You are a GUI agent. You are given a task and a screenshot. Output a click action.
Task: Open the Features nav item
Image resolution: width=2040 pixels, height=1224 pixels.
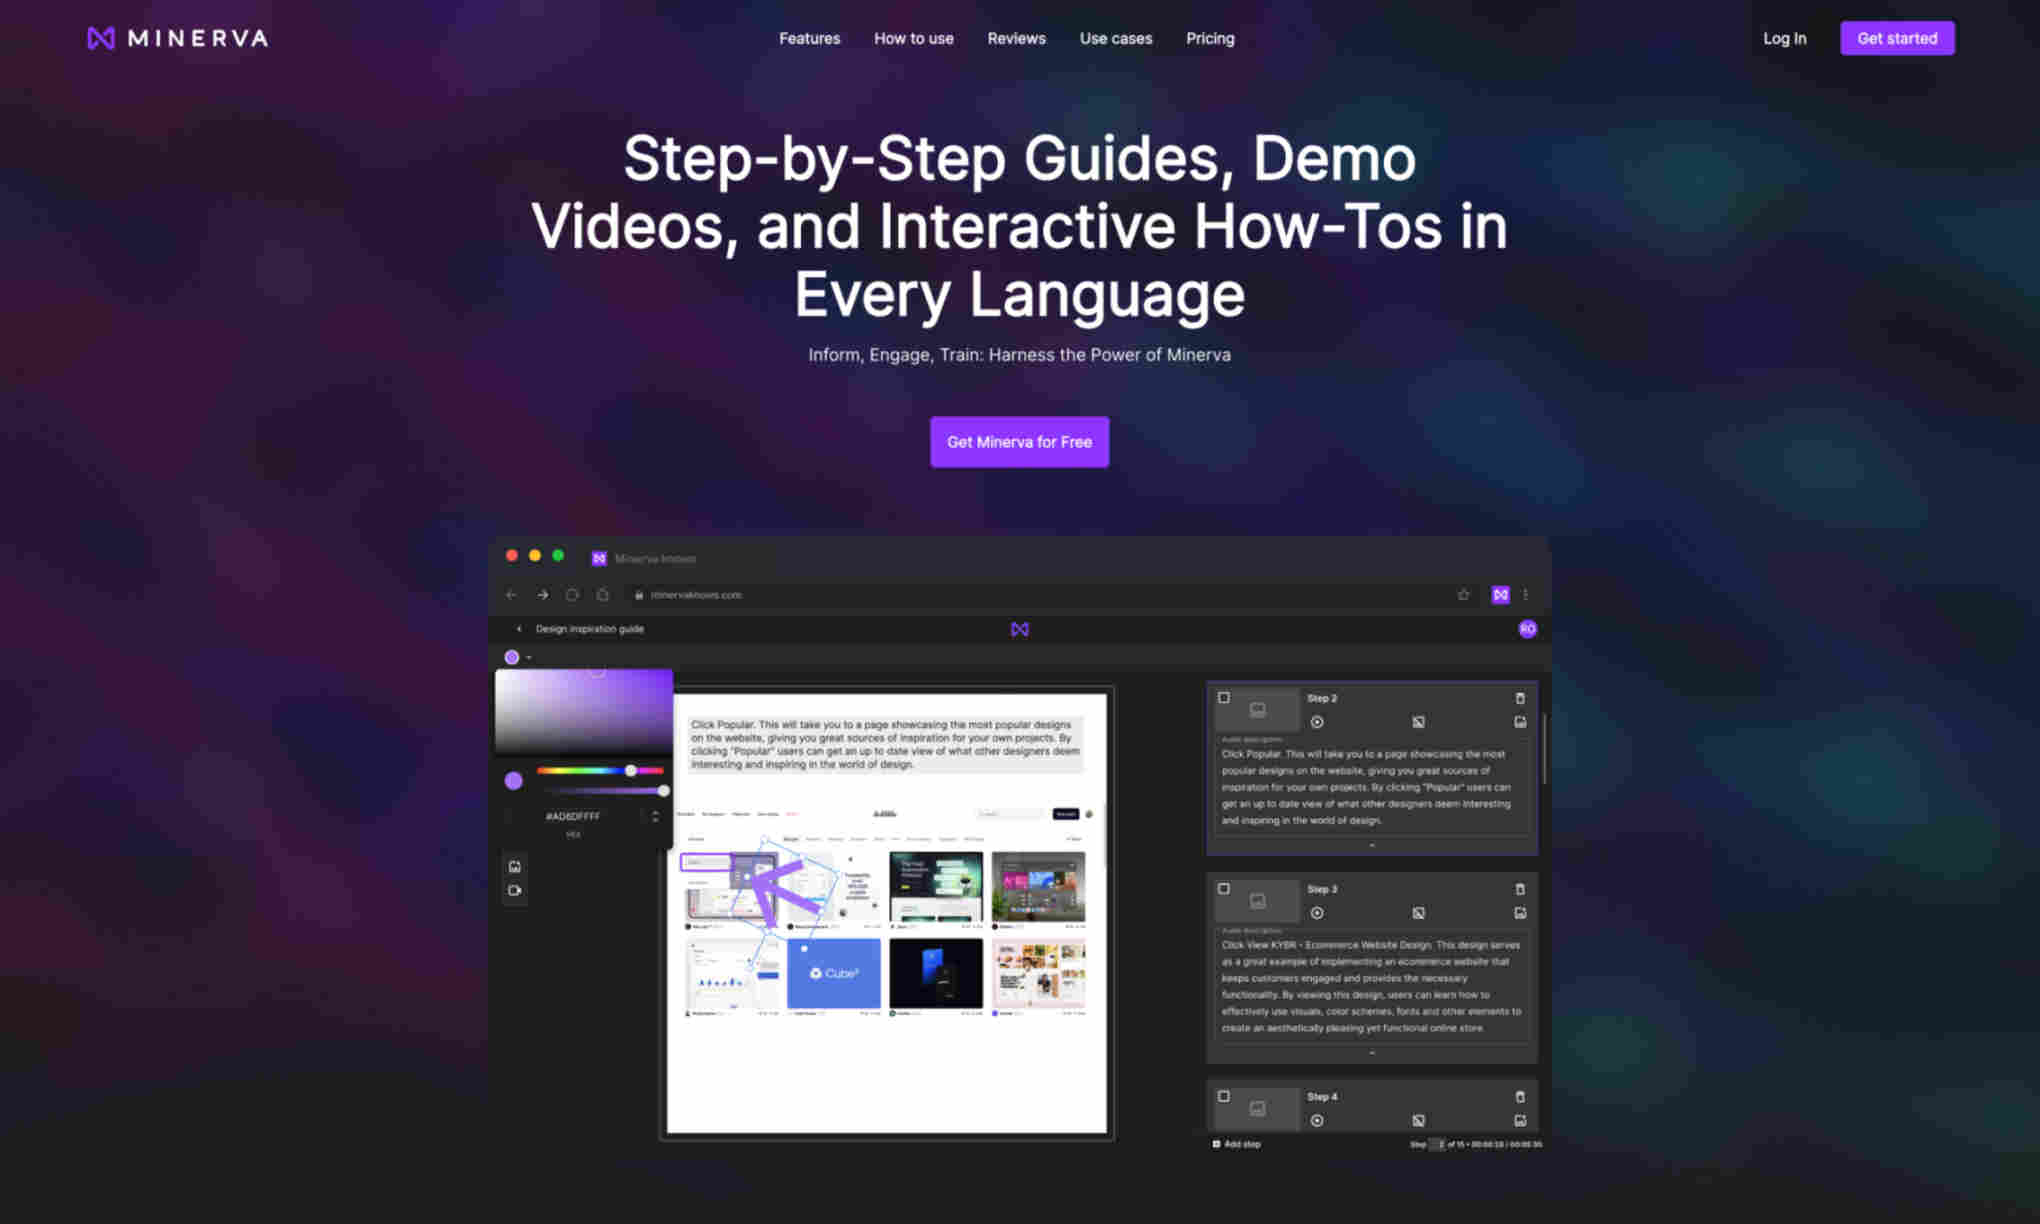point(809,38)
